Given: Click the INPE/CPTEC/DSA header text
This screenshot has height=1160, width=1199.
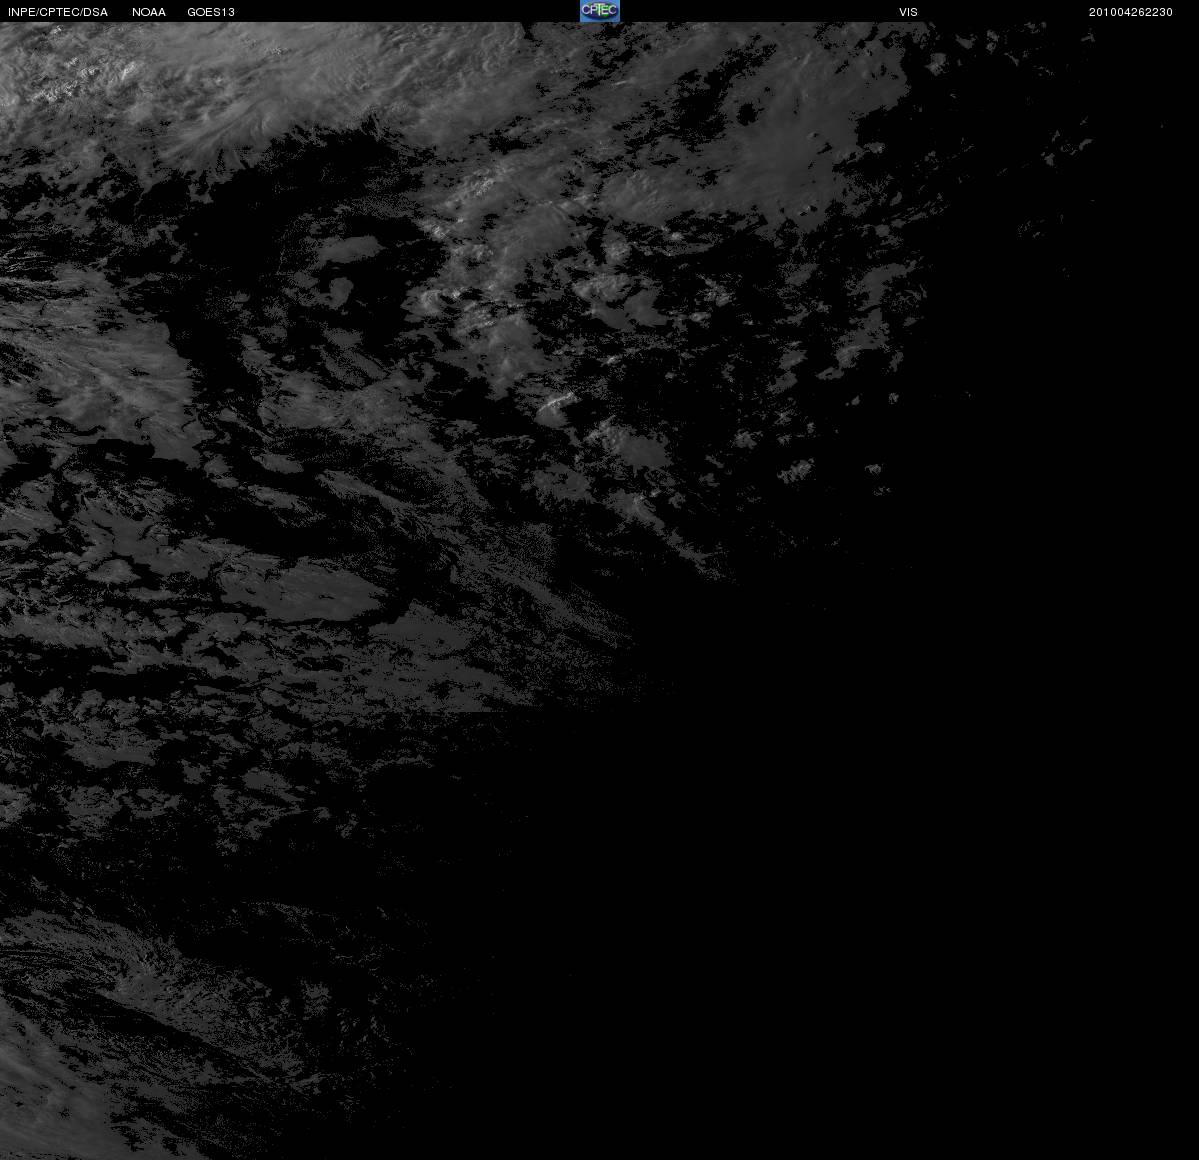Looking at the screenshot, I should (58, 12).
